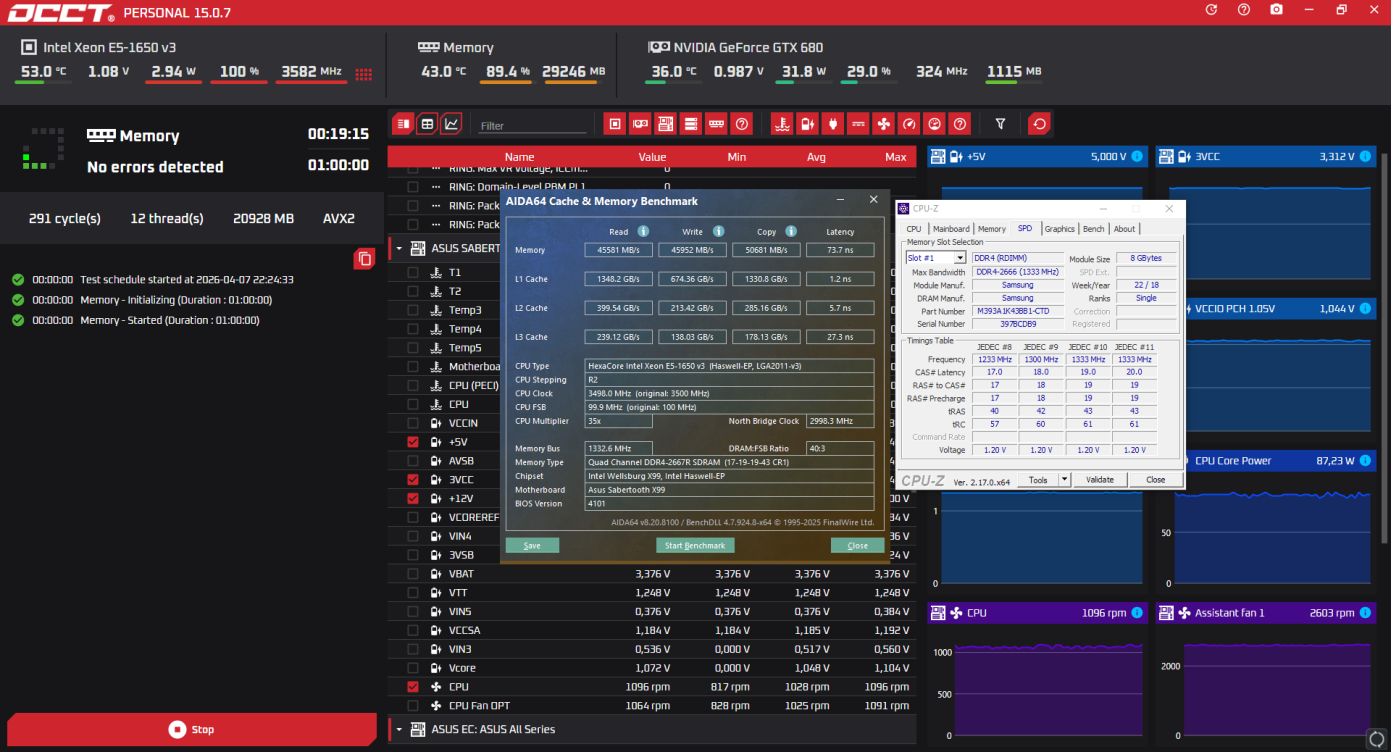
Task: Toggle the motherboard sensor source filter
Action: pos(665,124)
